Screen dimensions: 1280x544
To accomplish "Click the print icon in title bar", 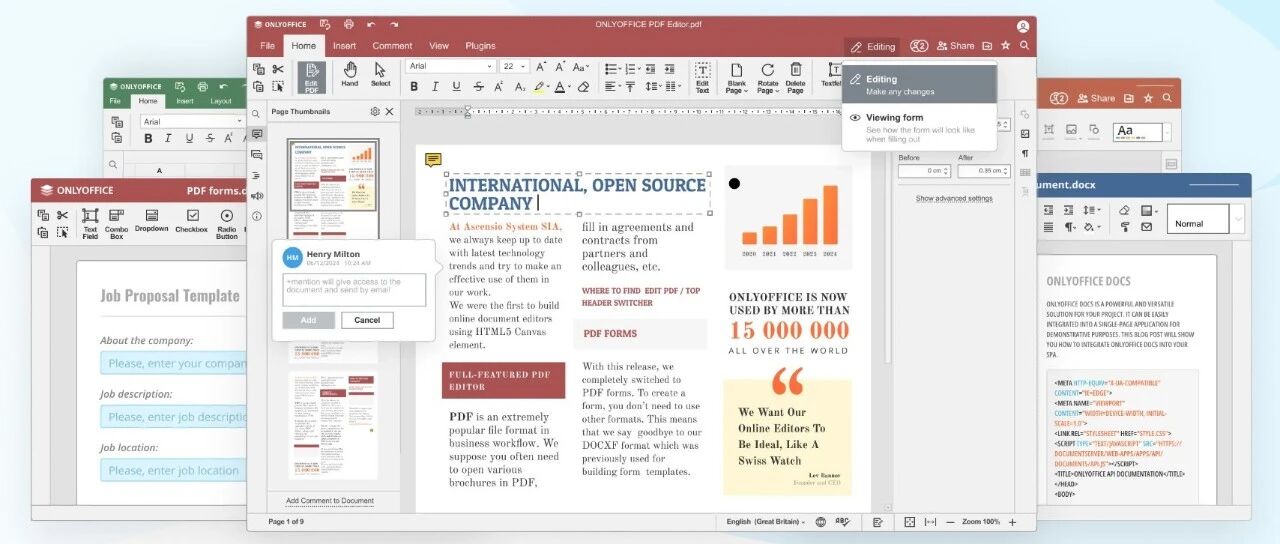I will coord(348,24).
